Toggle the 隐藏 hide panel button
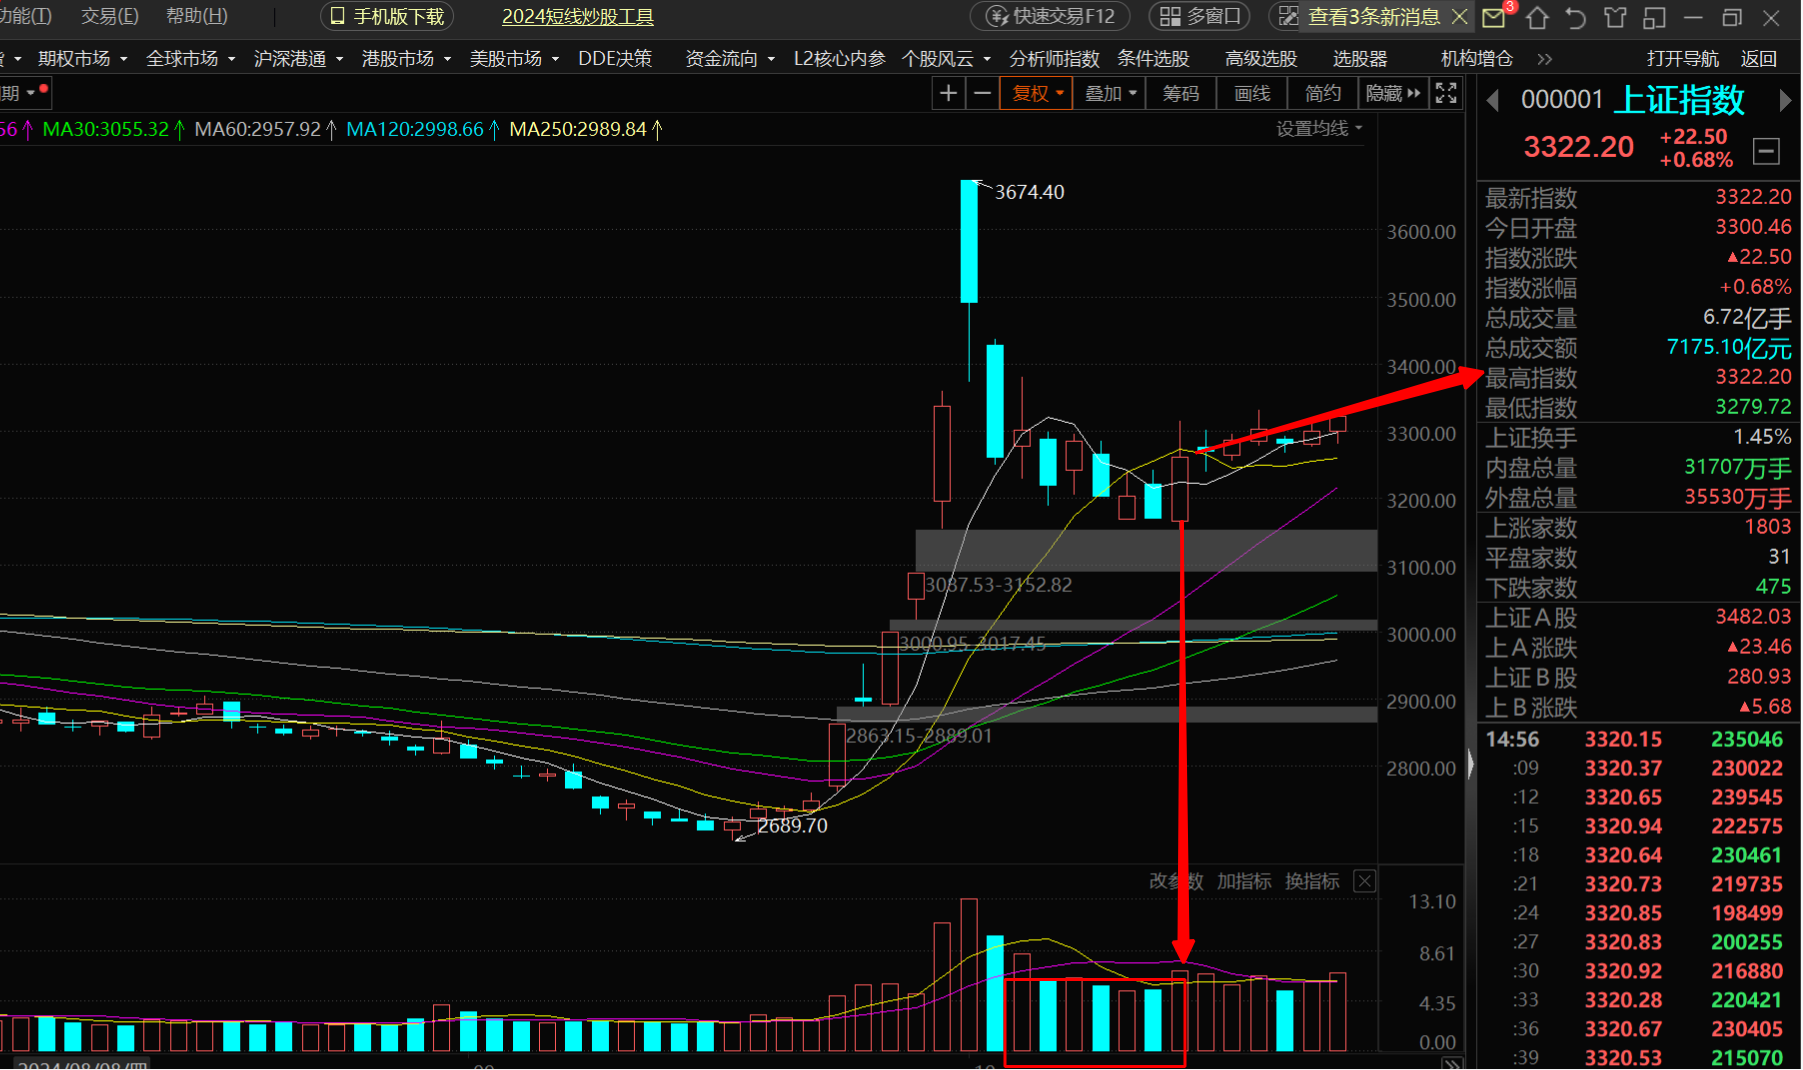The width and height of the screenshot is (1803, 1070). point(1392,94)
